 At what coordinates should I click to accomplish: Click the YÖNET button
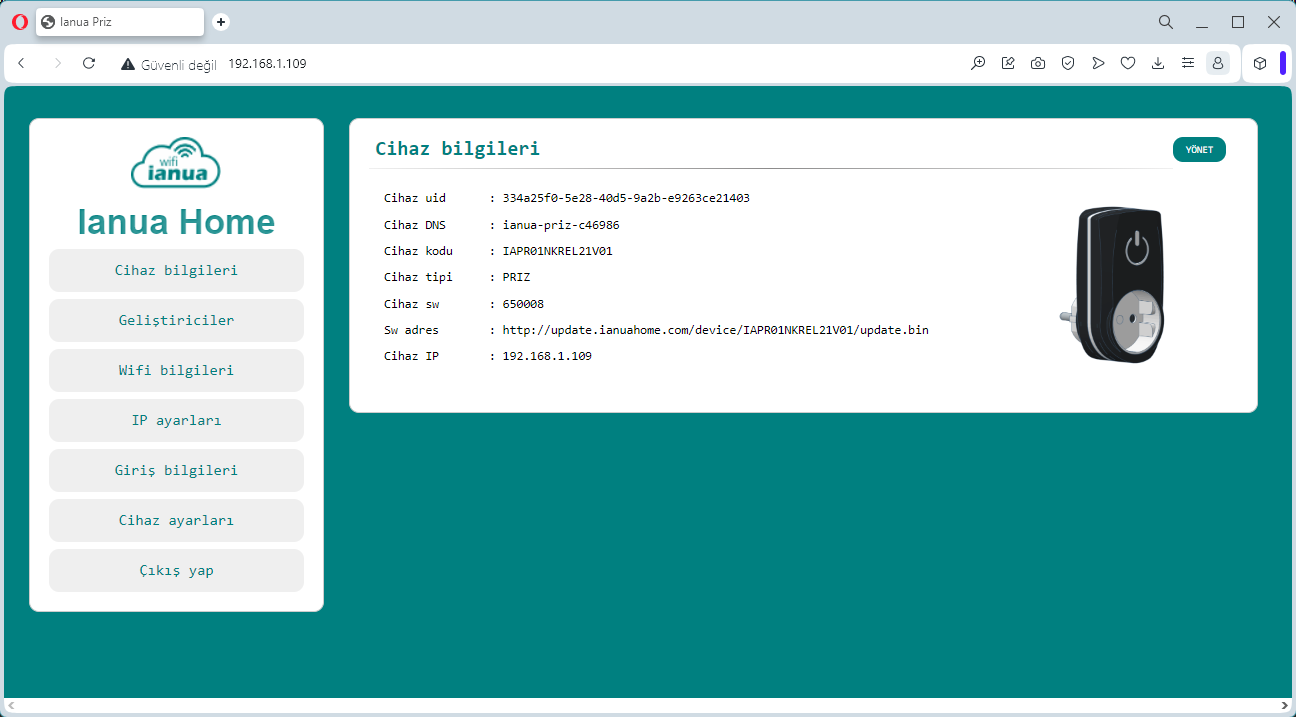coord(1199,149)
